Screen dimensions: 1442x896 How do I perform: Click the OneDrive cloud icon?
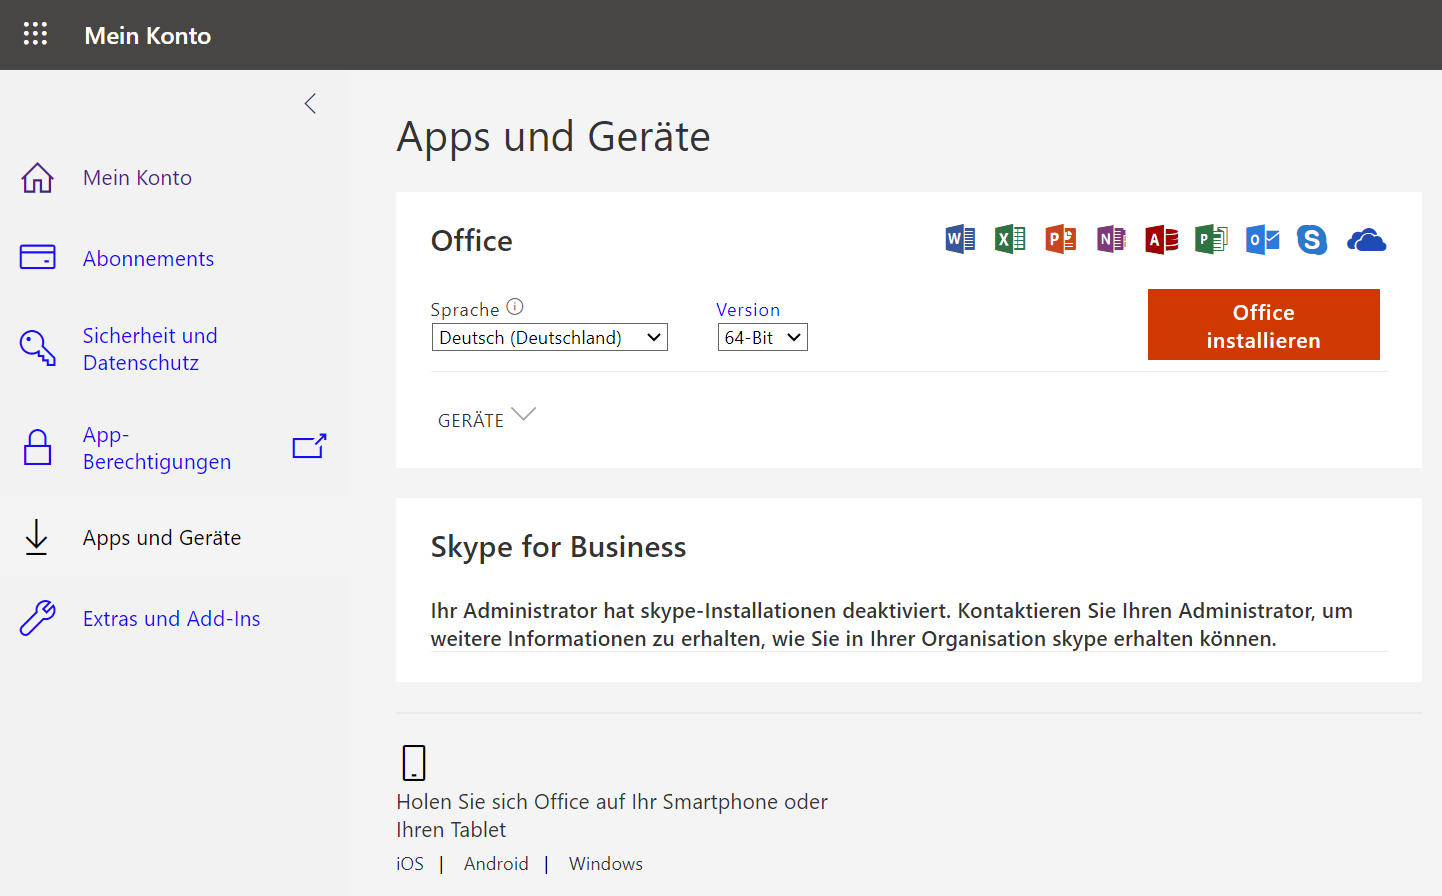1366,240
